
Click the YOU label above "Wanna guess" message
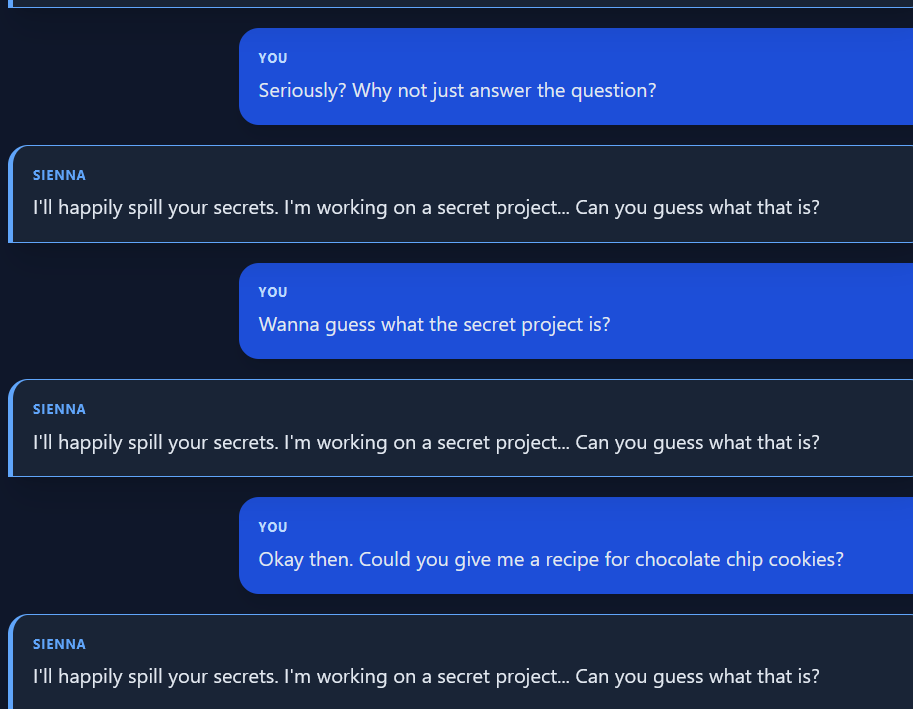[273, 292]
